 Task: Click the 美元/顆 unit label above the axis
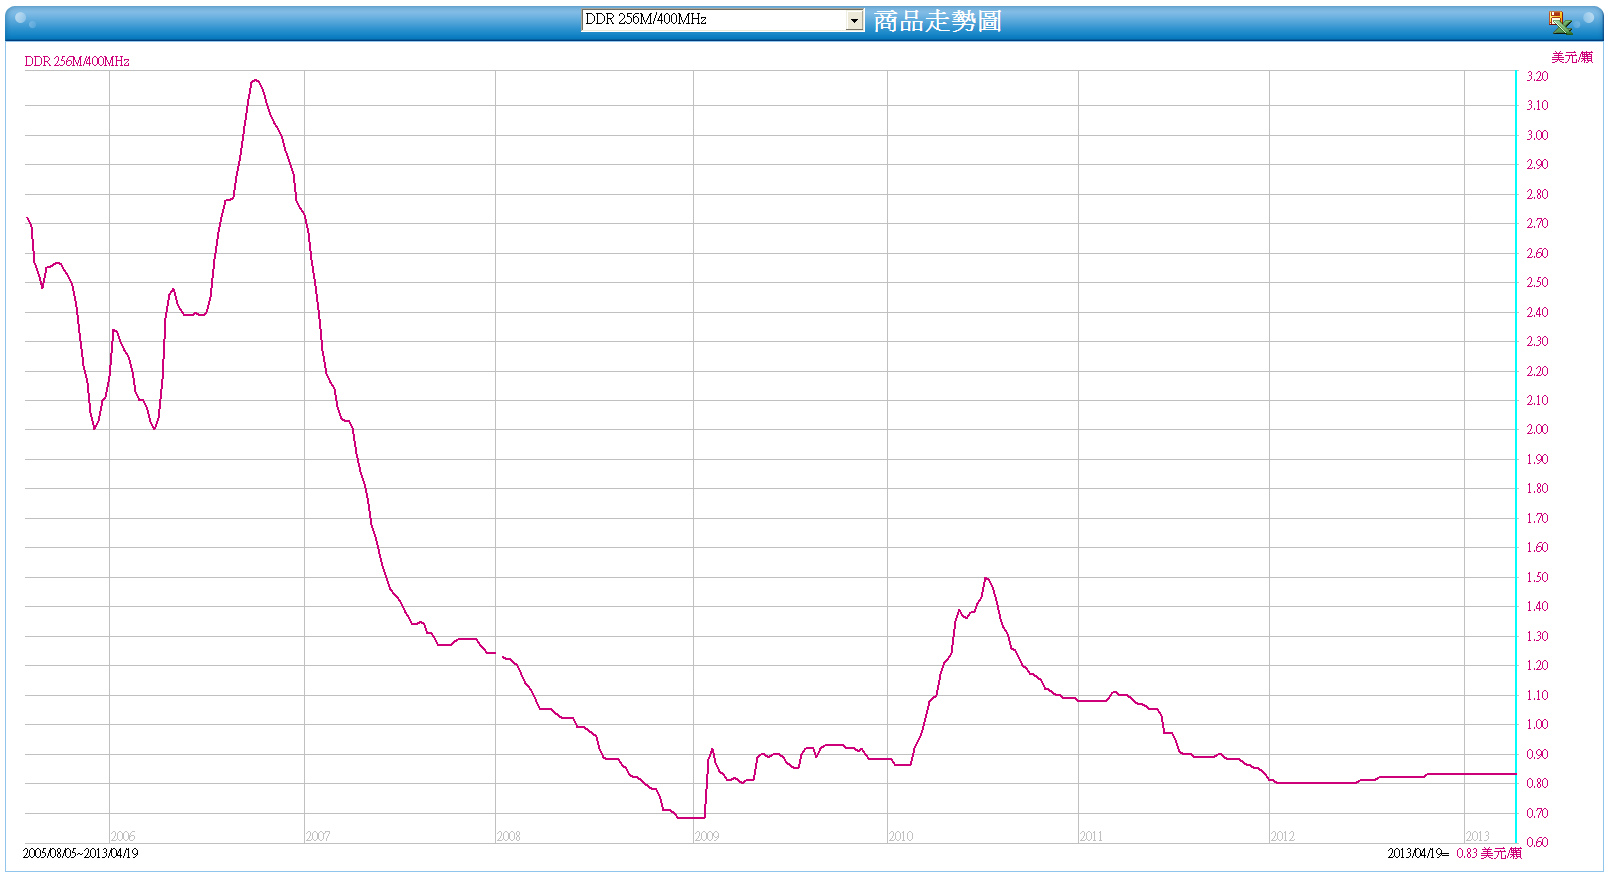(x=1572, y=57)
